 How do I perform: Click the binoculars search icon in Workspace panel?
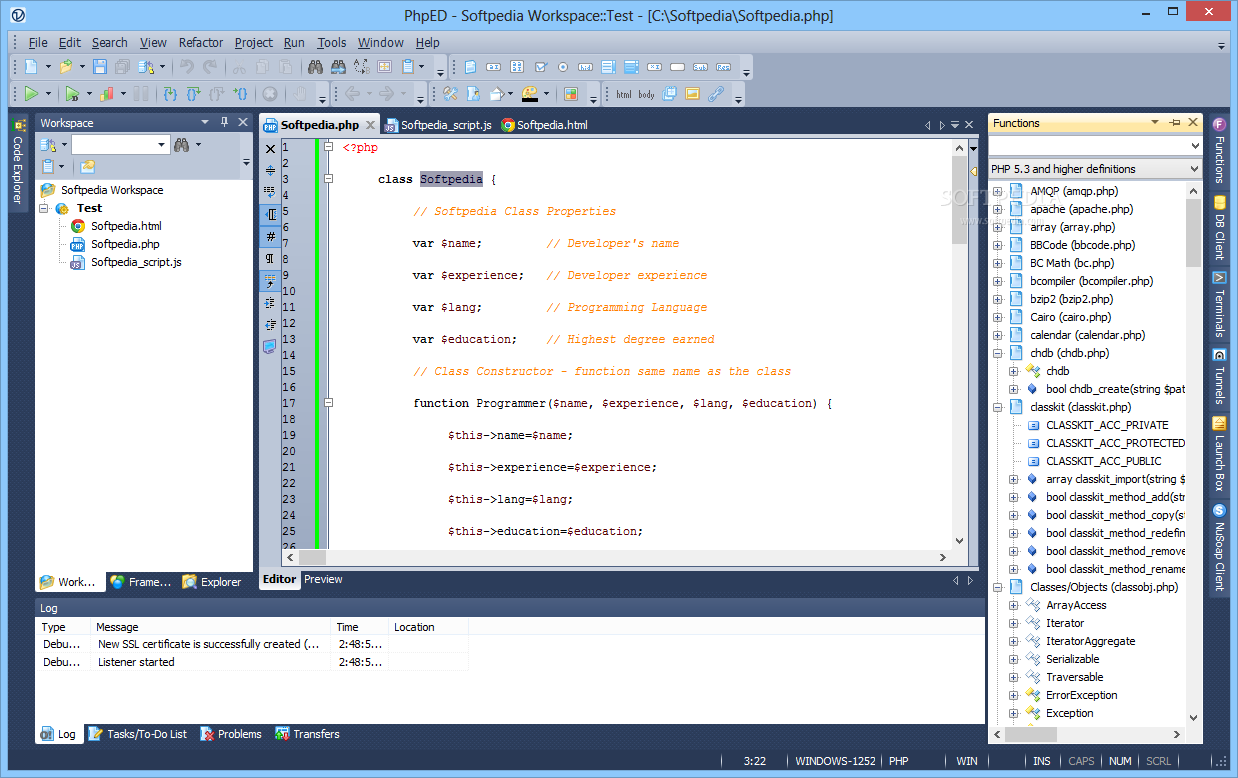pos(182,145)
